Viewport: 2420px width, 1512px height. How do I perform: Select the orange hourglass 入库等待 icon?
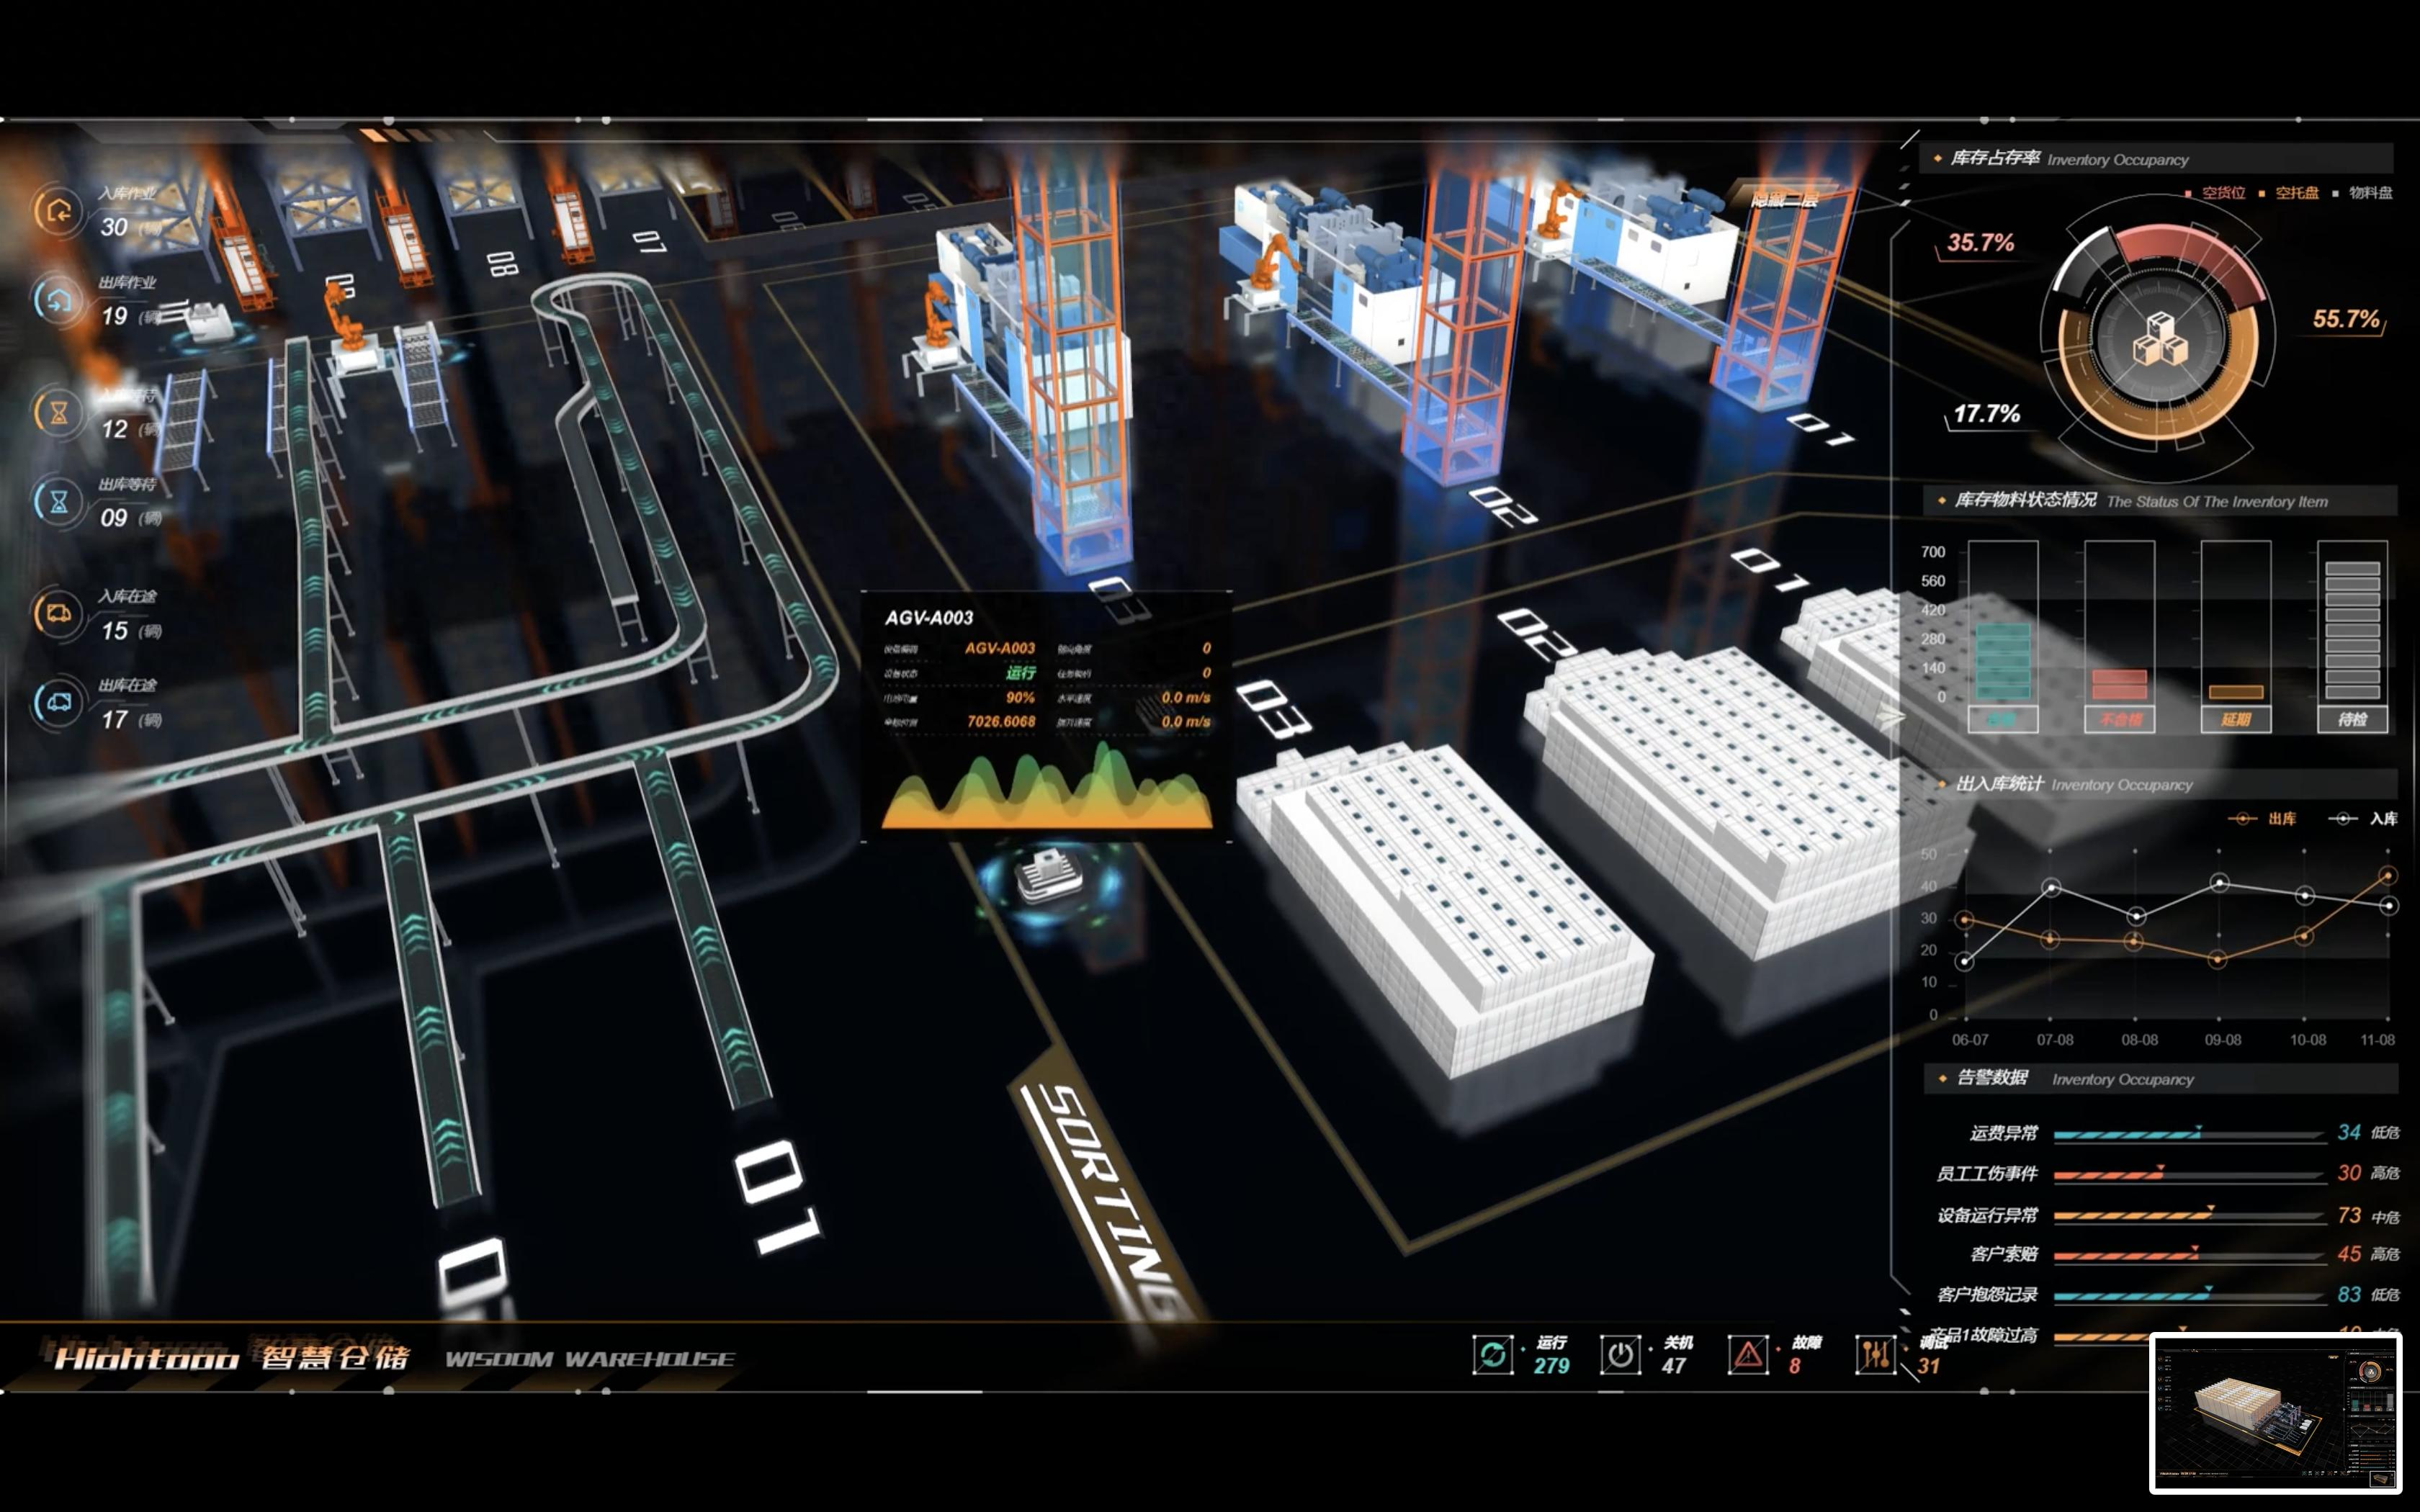coord(58,412)
